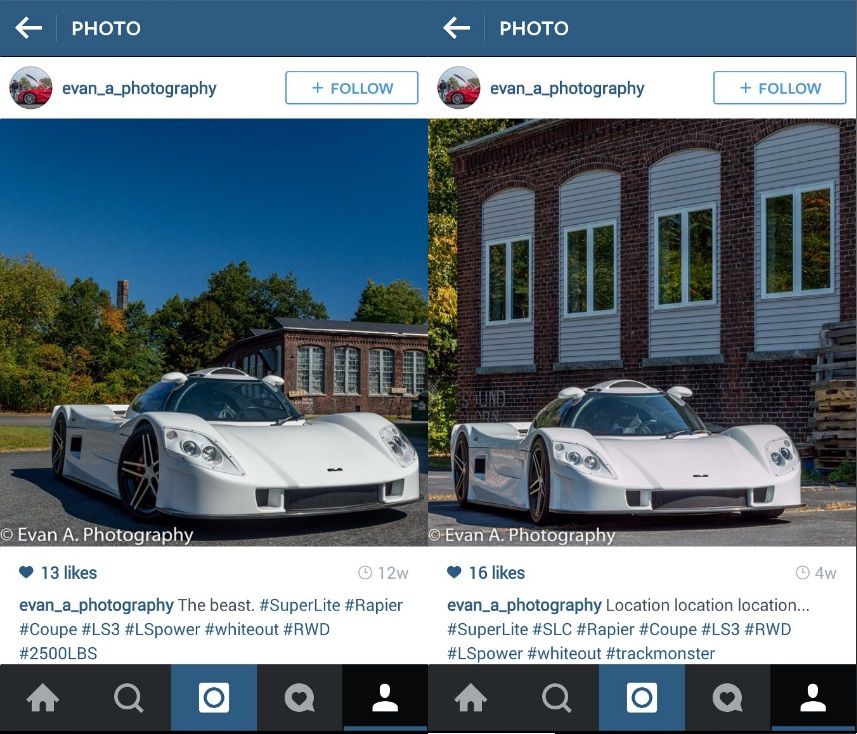This screenshot has width=857, height=734.
Task: Open Search in right bottom navigation bar
Action: [556, 697]
